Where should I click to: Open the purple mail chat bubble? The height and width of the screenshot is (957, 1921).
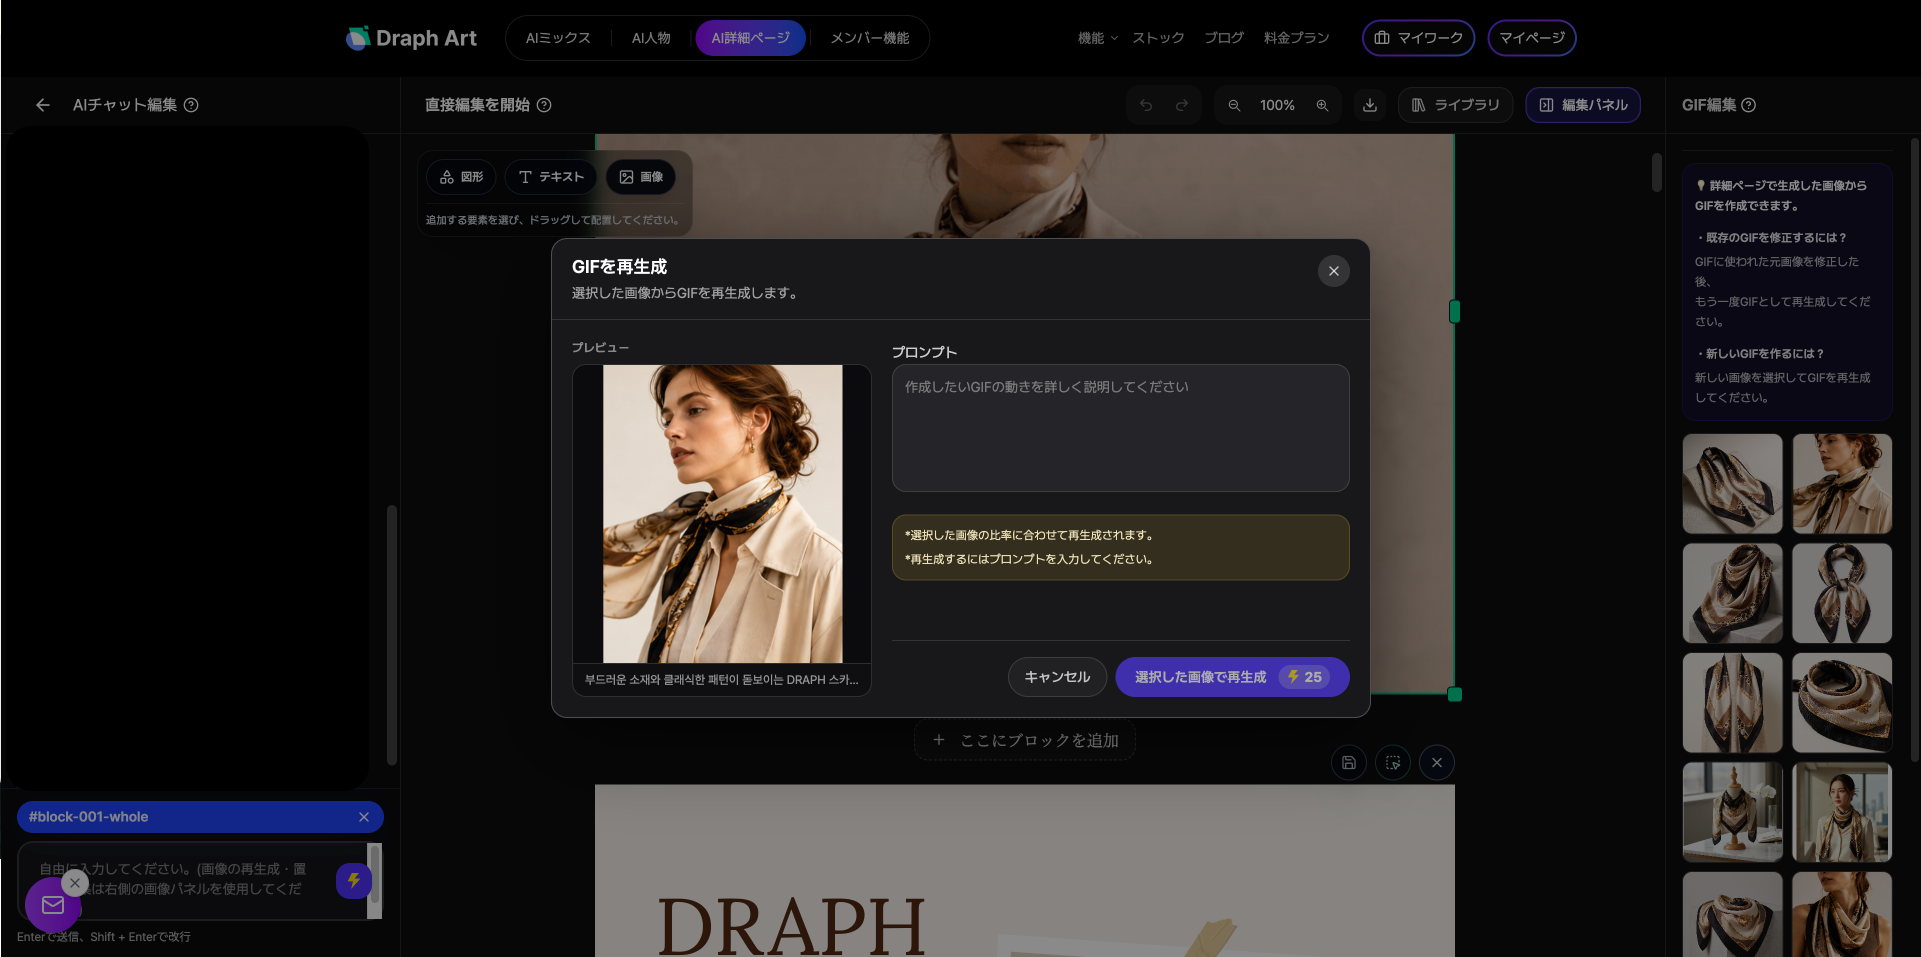53,905
